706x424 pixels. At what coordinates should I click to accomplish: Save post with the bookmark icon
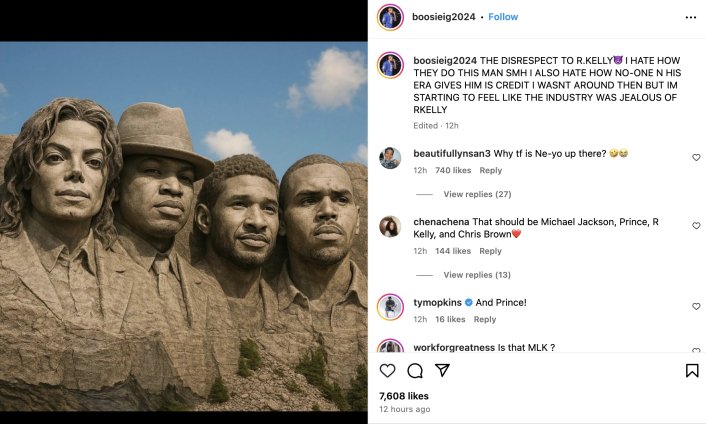(x=692, y=371)
